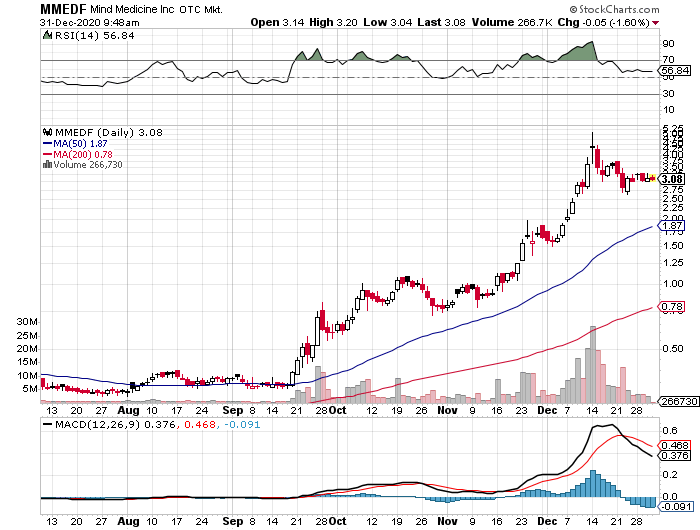This screenshot has width=700, height=530.
Task: Click the MA(200) 0.78 legend label
Action: click(83, 154)
